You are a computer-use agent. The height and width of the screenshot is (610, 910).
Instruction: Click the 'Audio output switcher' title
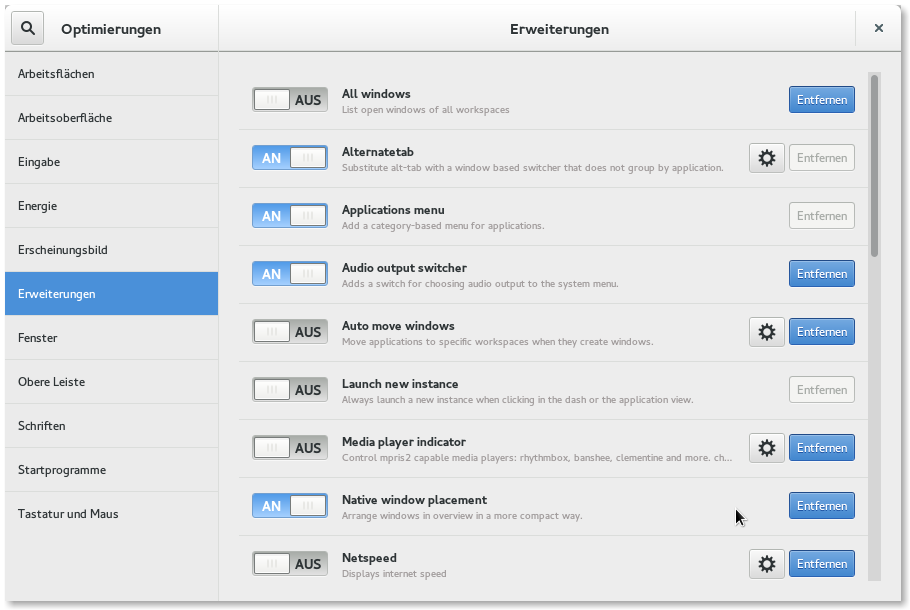(405, 268)
